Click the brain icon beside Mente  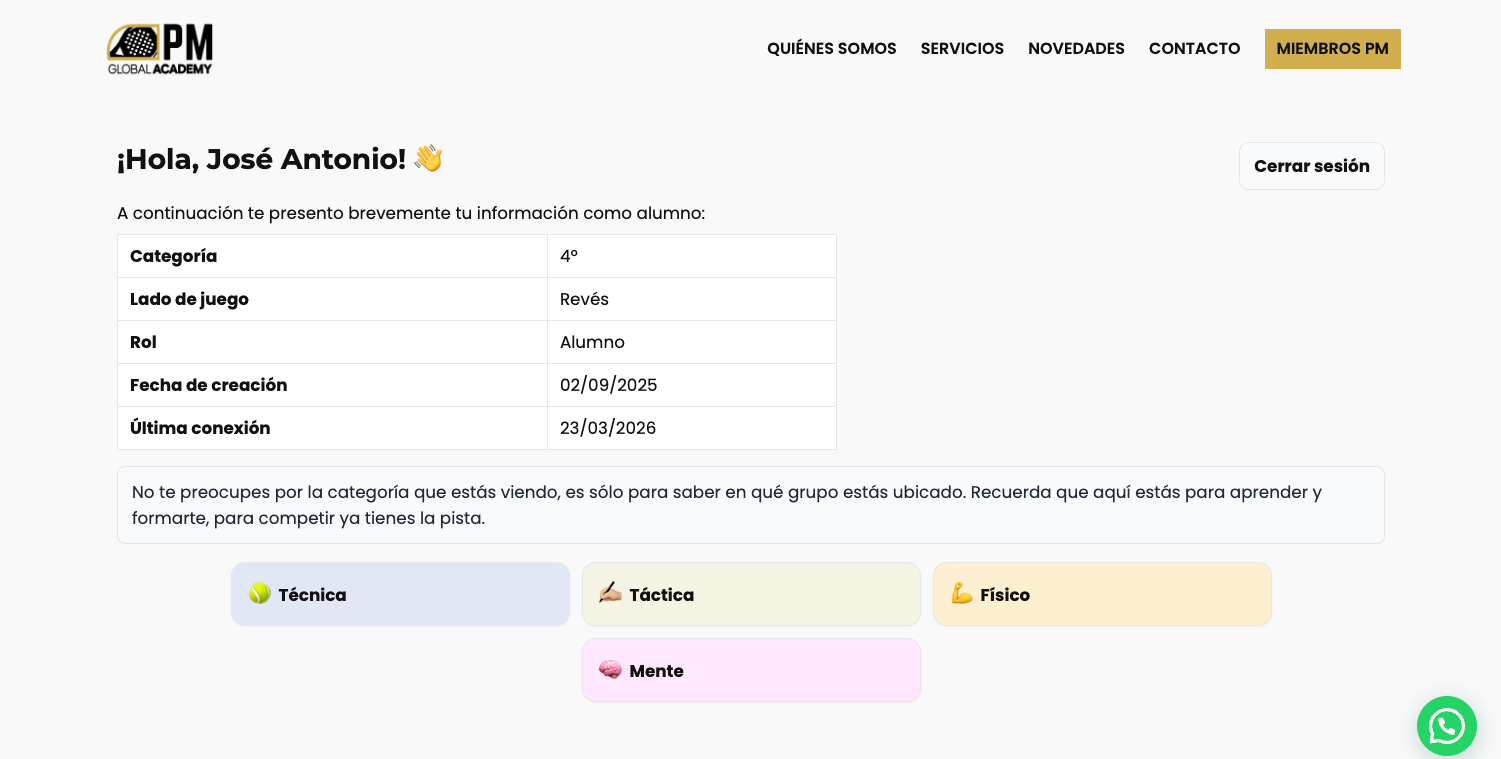coord(610,670)
